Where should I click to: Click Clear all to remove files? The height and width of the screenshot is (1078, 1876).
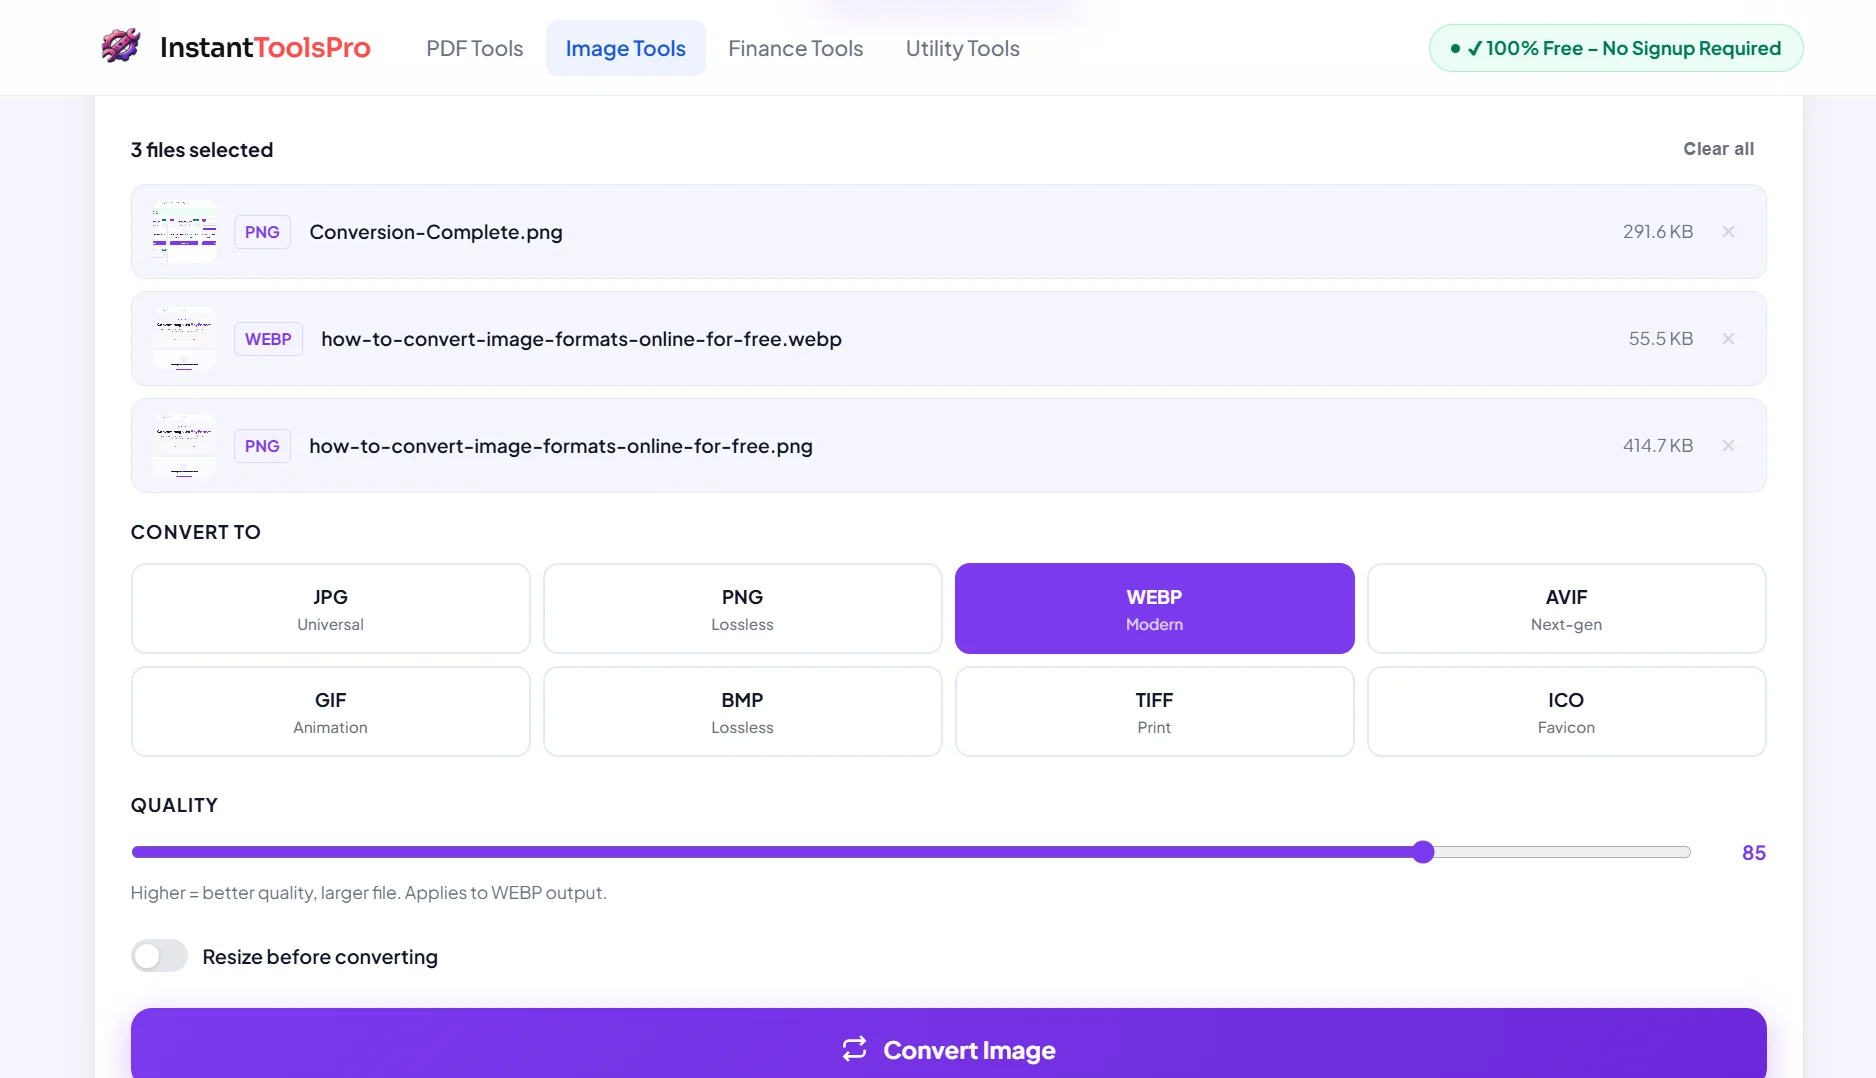pyautogui.click(x=1718, y=149)
